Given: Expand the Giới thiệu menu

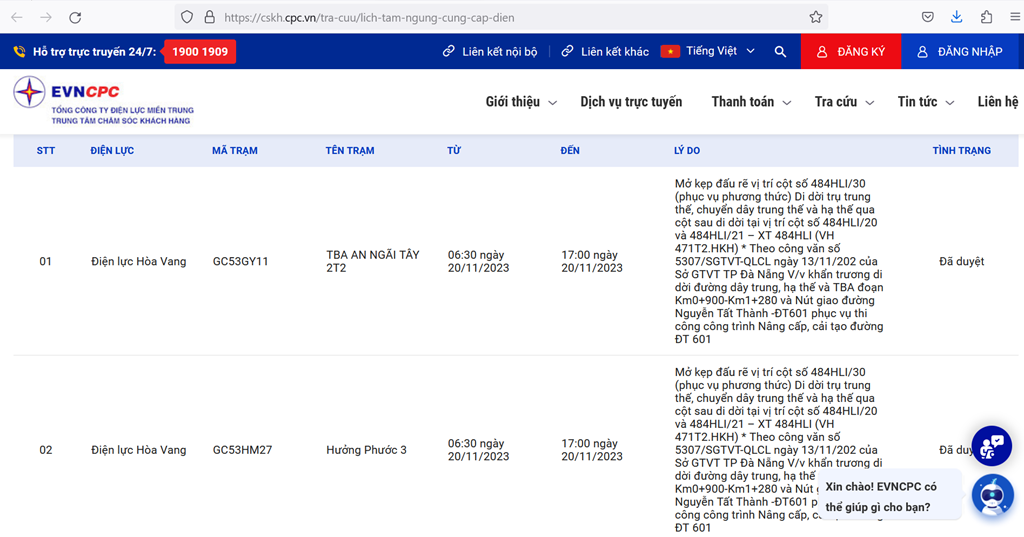Looking at the screenshot, I should click(518, 102).
